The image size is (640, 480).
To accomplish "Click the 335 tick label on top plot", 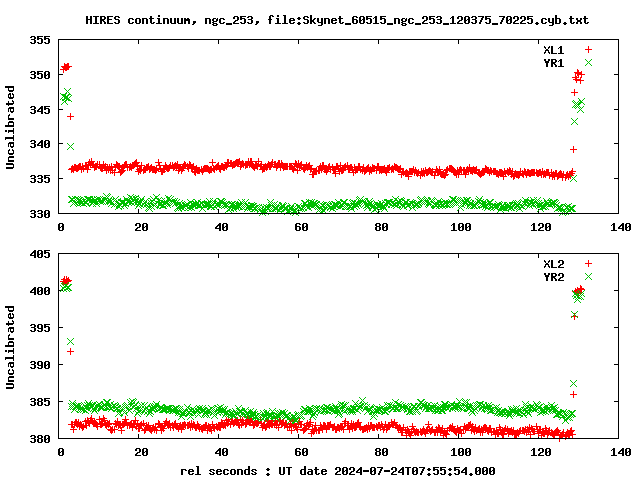I will [x=40, y=179].
